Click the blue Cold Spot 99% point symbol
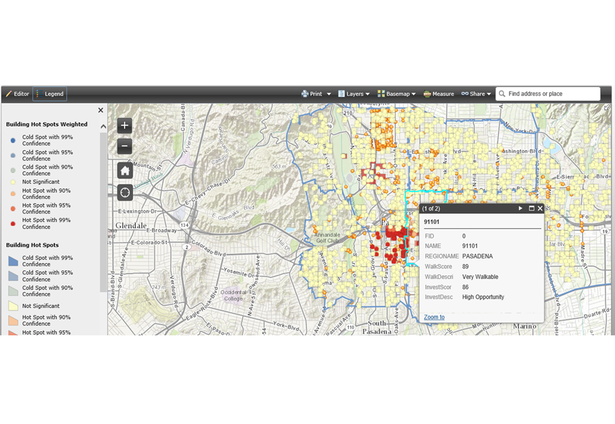The width and height of the screenshot is (615, 424). point(13,140)
